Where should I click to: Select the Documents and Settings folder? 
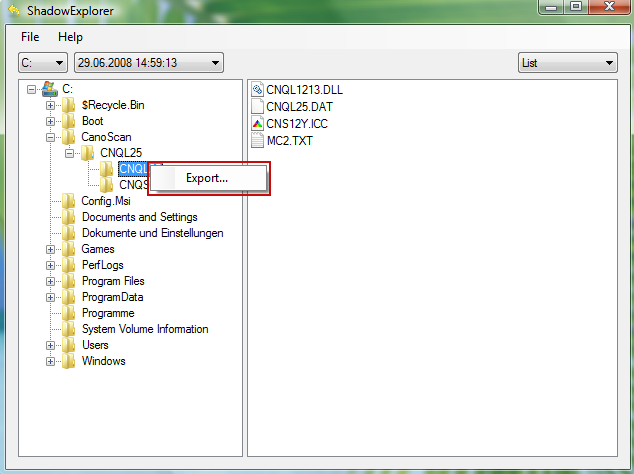point(139,217)
